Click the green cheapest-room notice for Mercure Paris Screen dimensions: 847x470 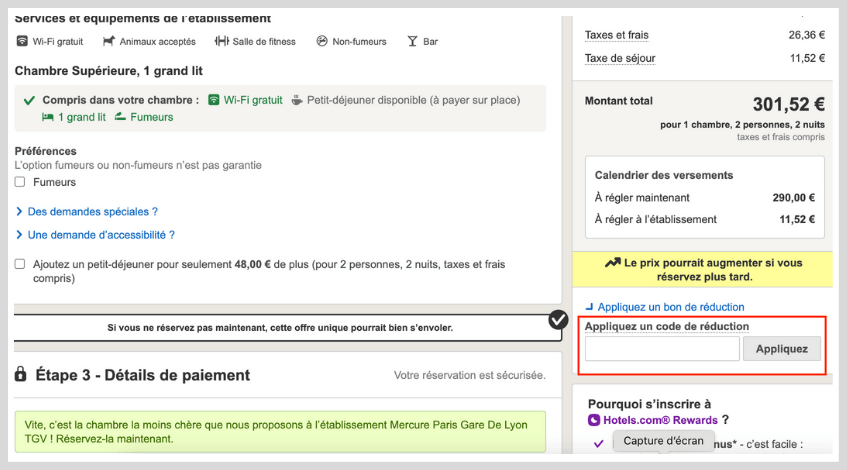[280, 432]
